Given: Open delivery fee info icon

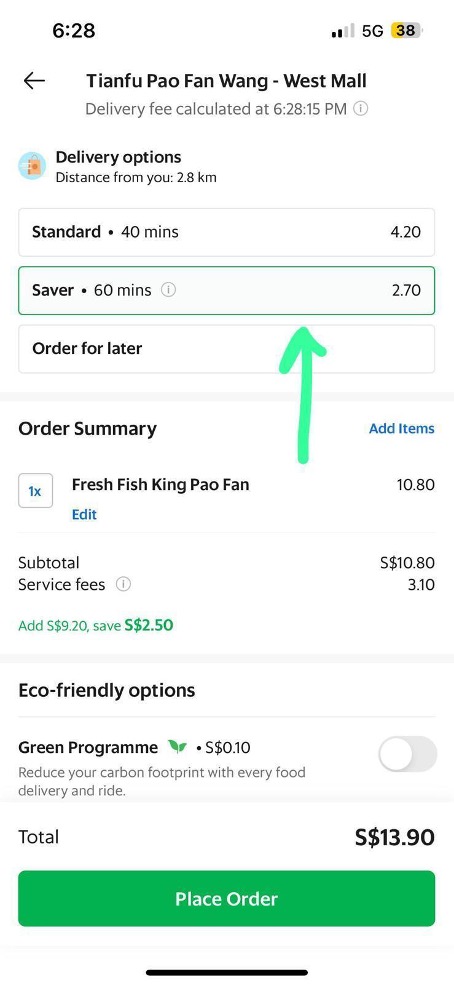Looking at the screenshot, I should (x=360, y=109).
